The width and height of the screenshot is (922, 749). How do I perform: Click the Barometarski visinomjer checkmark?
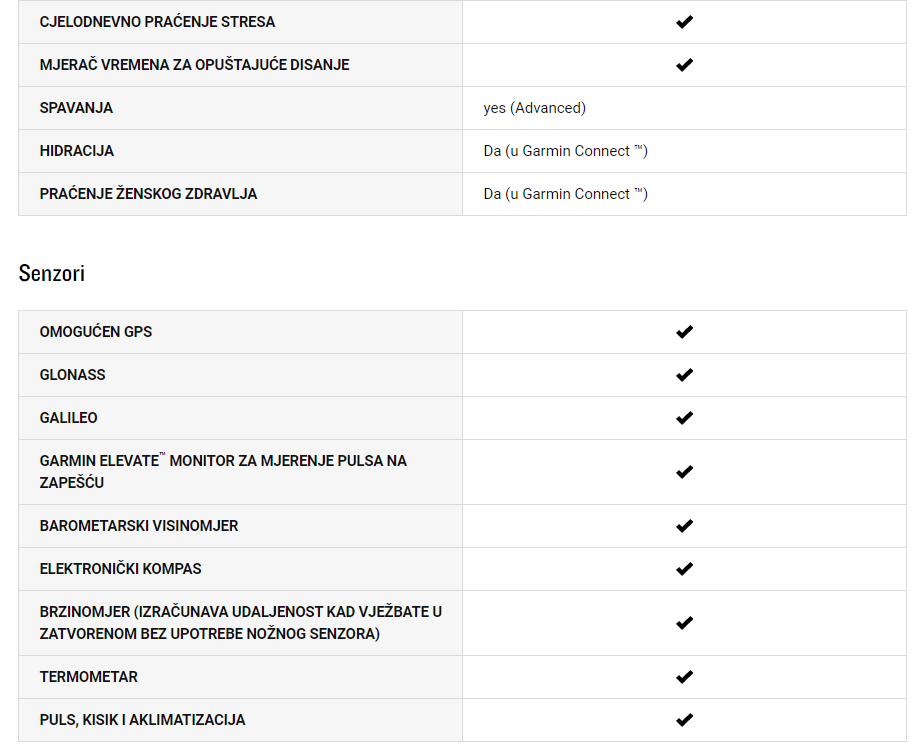(684, 526)
